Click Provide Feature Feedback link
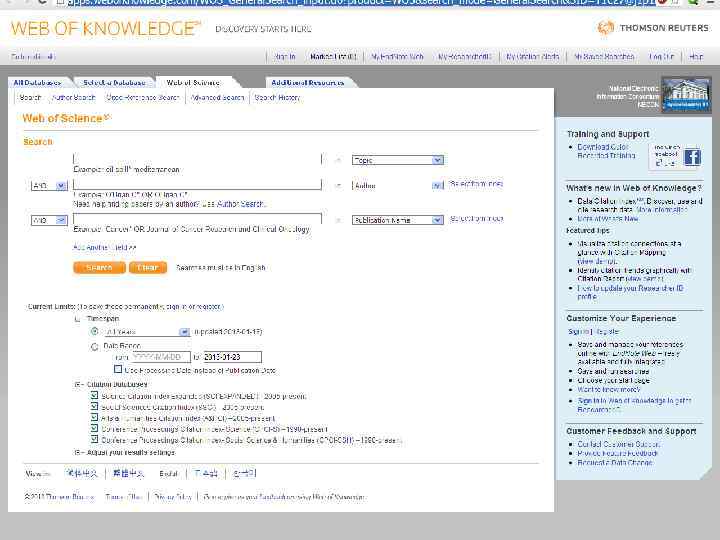 618,453
